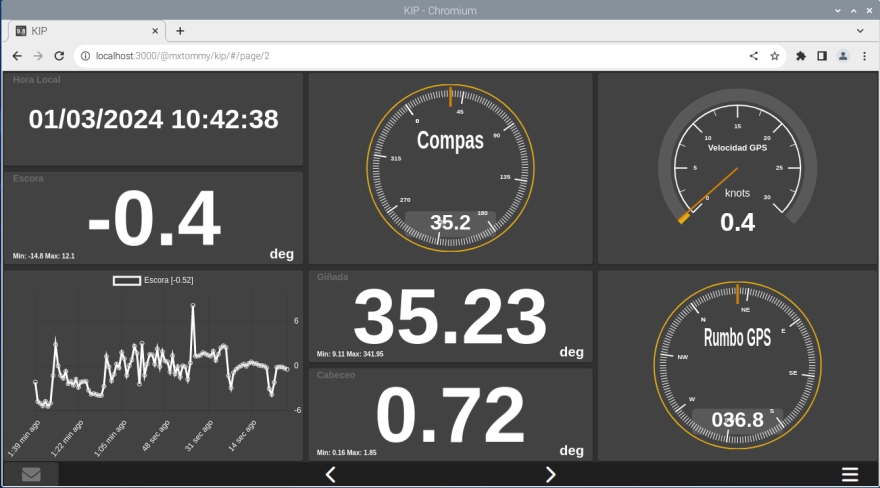
Task: Click the share page icon in address bar
Action: pos(753,56)
